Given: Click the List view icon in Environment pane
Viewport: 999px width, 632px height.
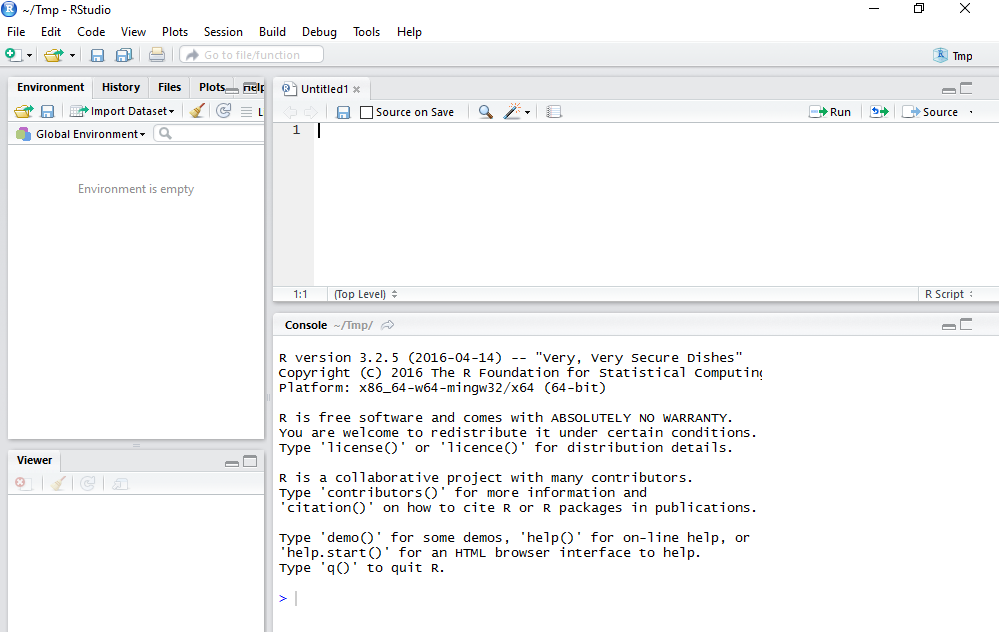Looking at the screenshot, I should [247, 112].
